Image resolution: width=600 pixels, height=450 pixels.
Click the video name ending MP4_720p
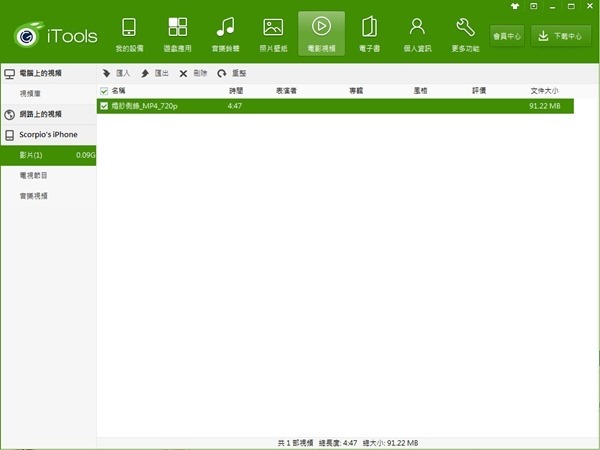point(144,106)
